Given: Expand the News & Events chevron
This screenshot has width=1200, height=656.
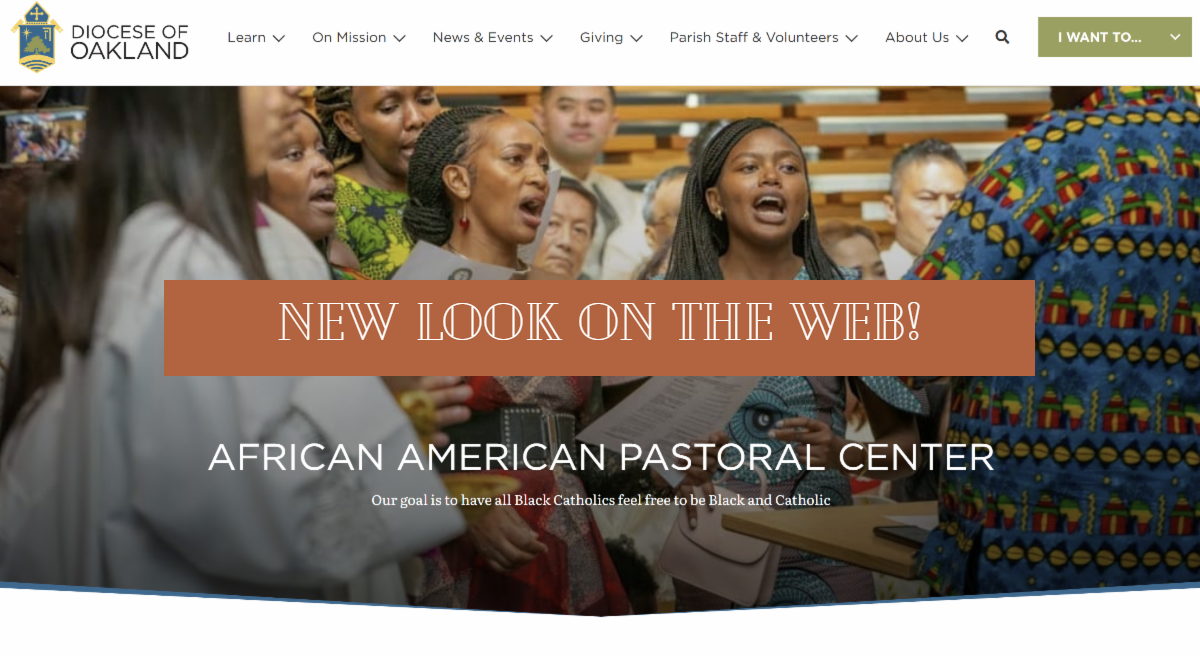Looking at the screenshot, I should click(546, 38).
